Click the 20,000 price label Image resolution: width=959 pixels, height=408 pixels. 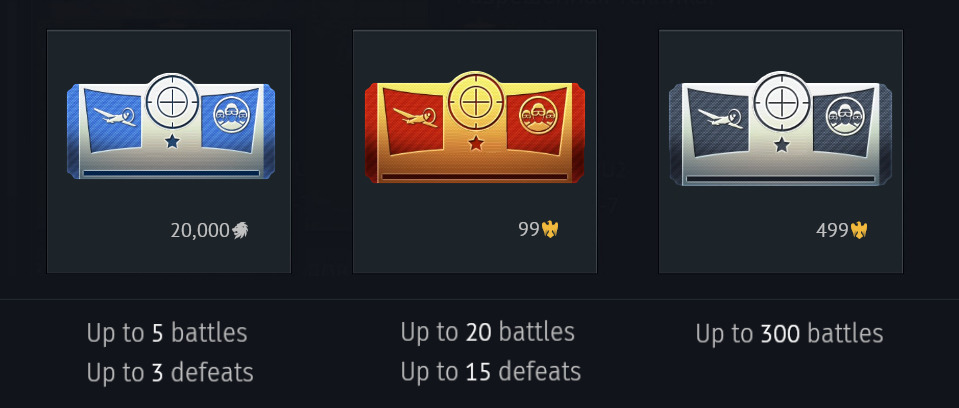click(x=200, y=231)
